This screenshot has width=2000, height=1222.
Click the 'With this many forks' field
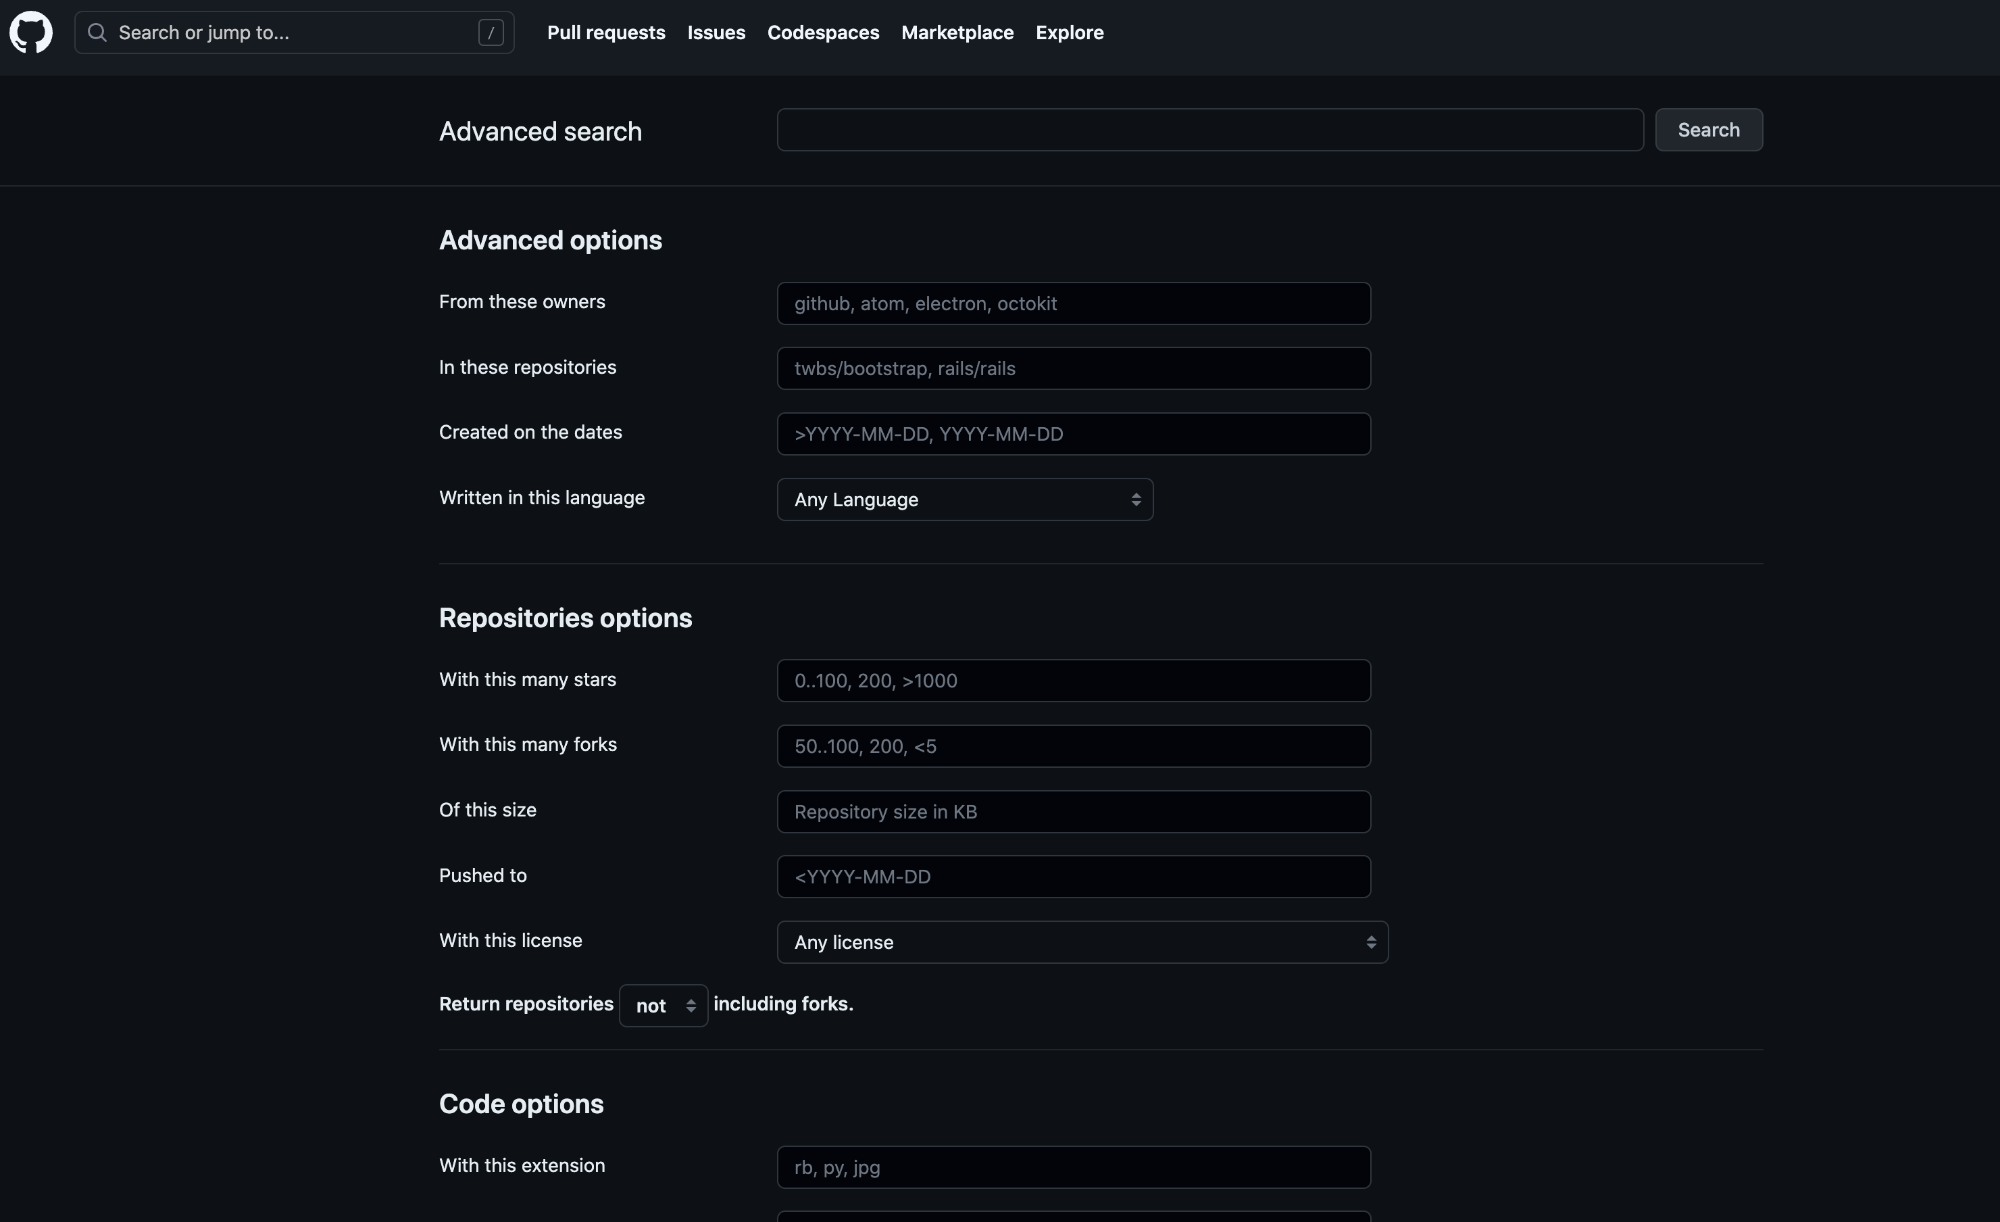pyautogui.click(x=1073, y=746)
